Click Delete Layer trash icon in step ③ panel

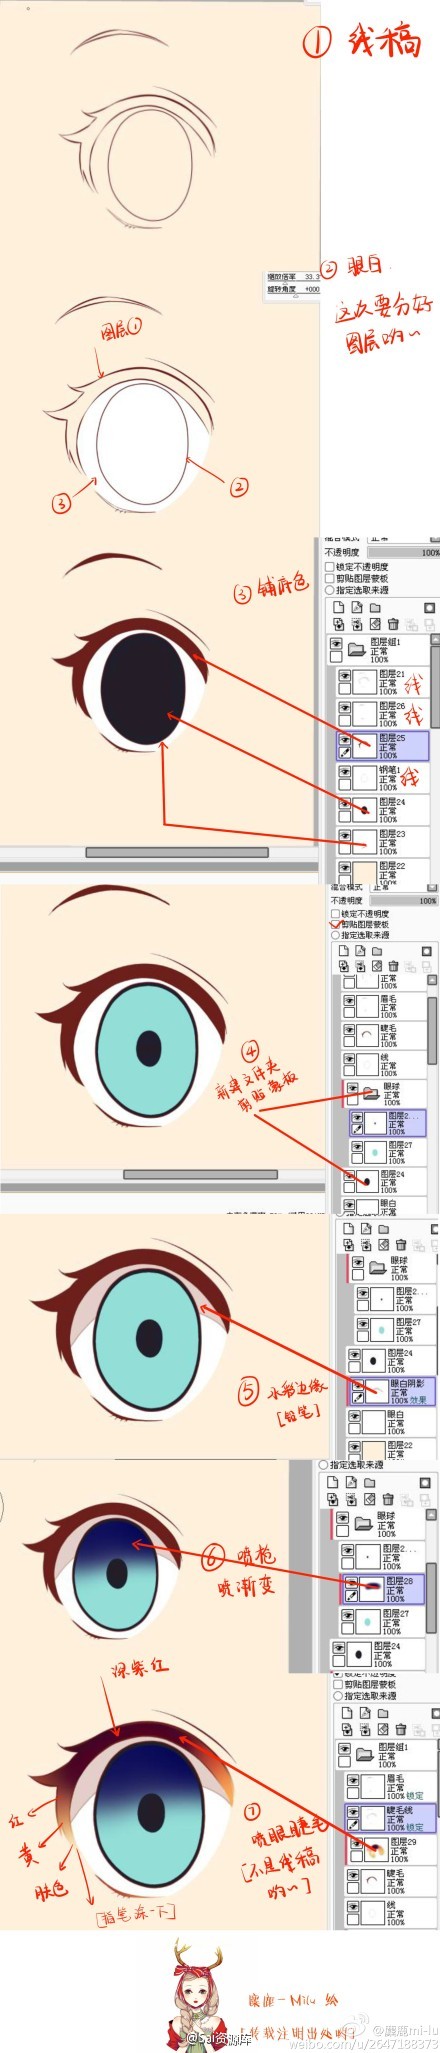pyautogui.click(x=392, y=624)
